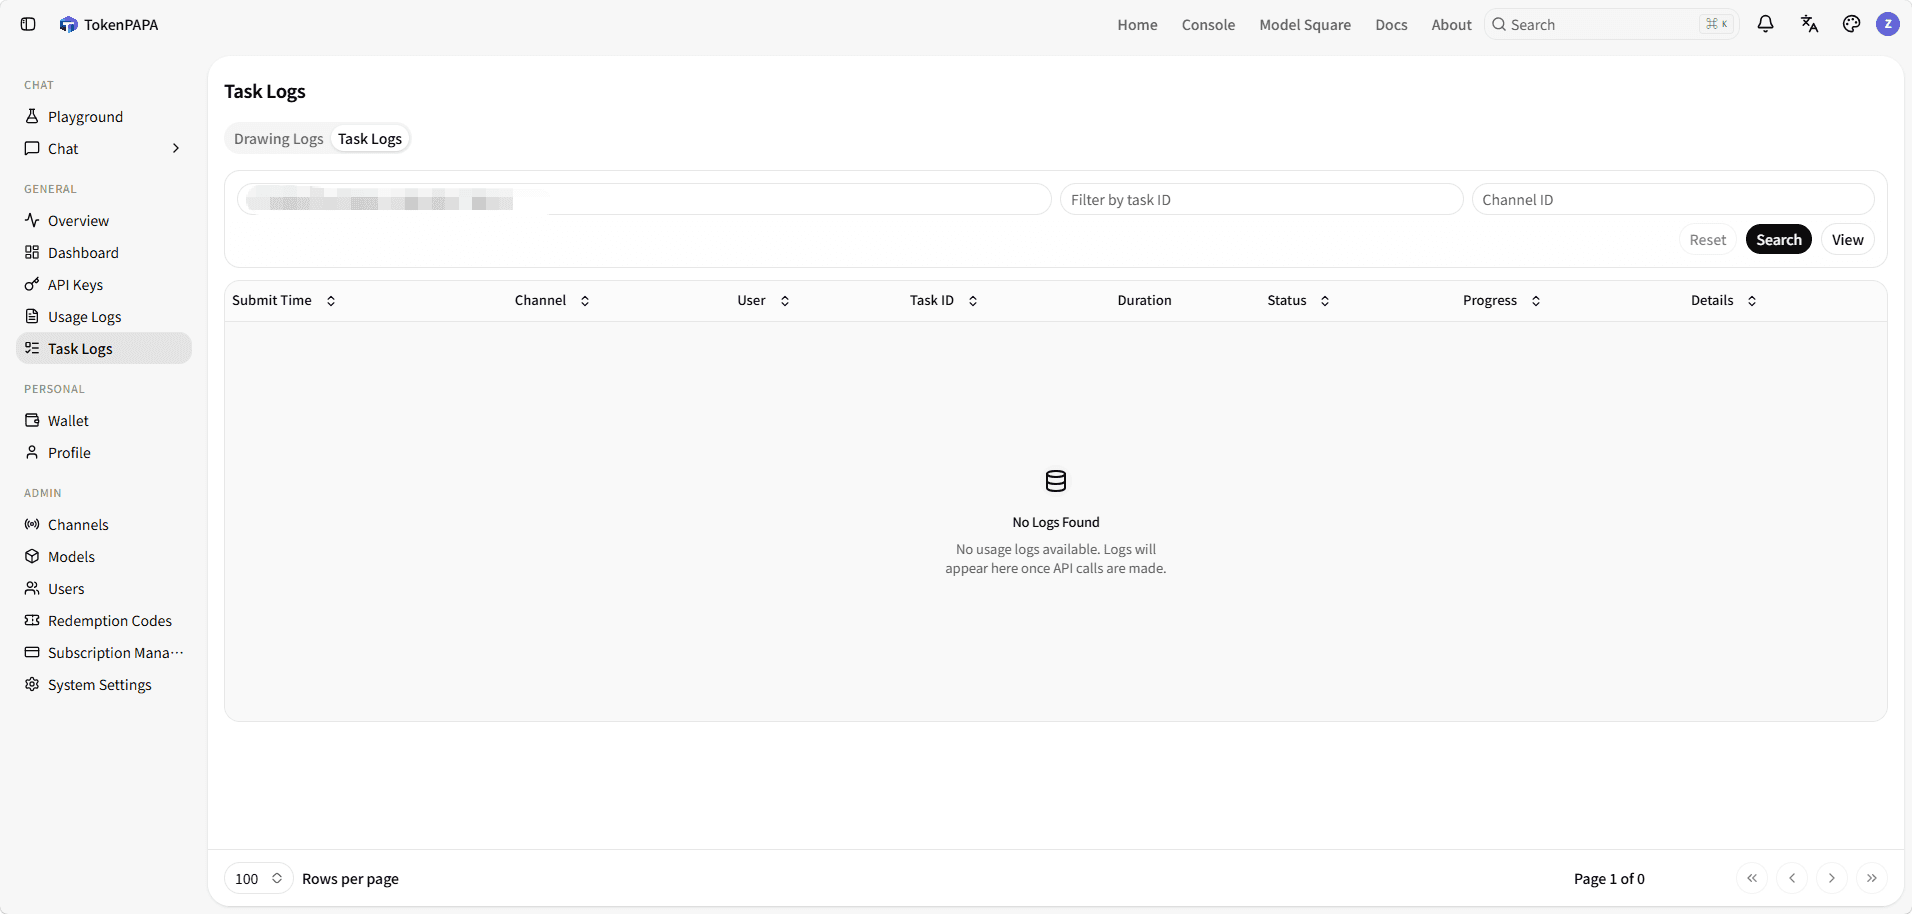
Task: Click the Duration column header
Action: click(1144, 300)
